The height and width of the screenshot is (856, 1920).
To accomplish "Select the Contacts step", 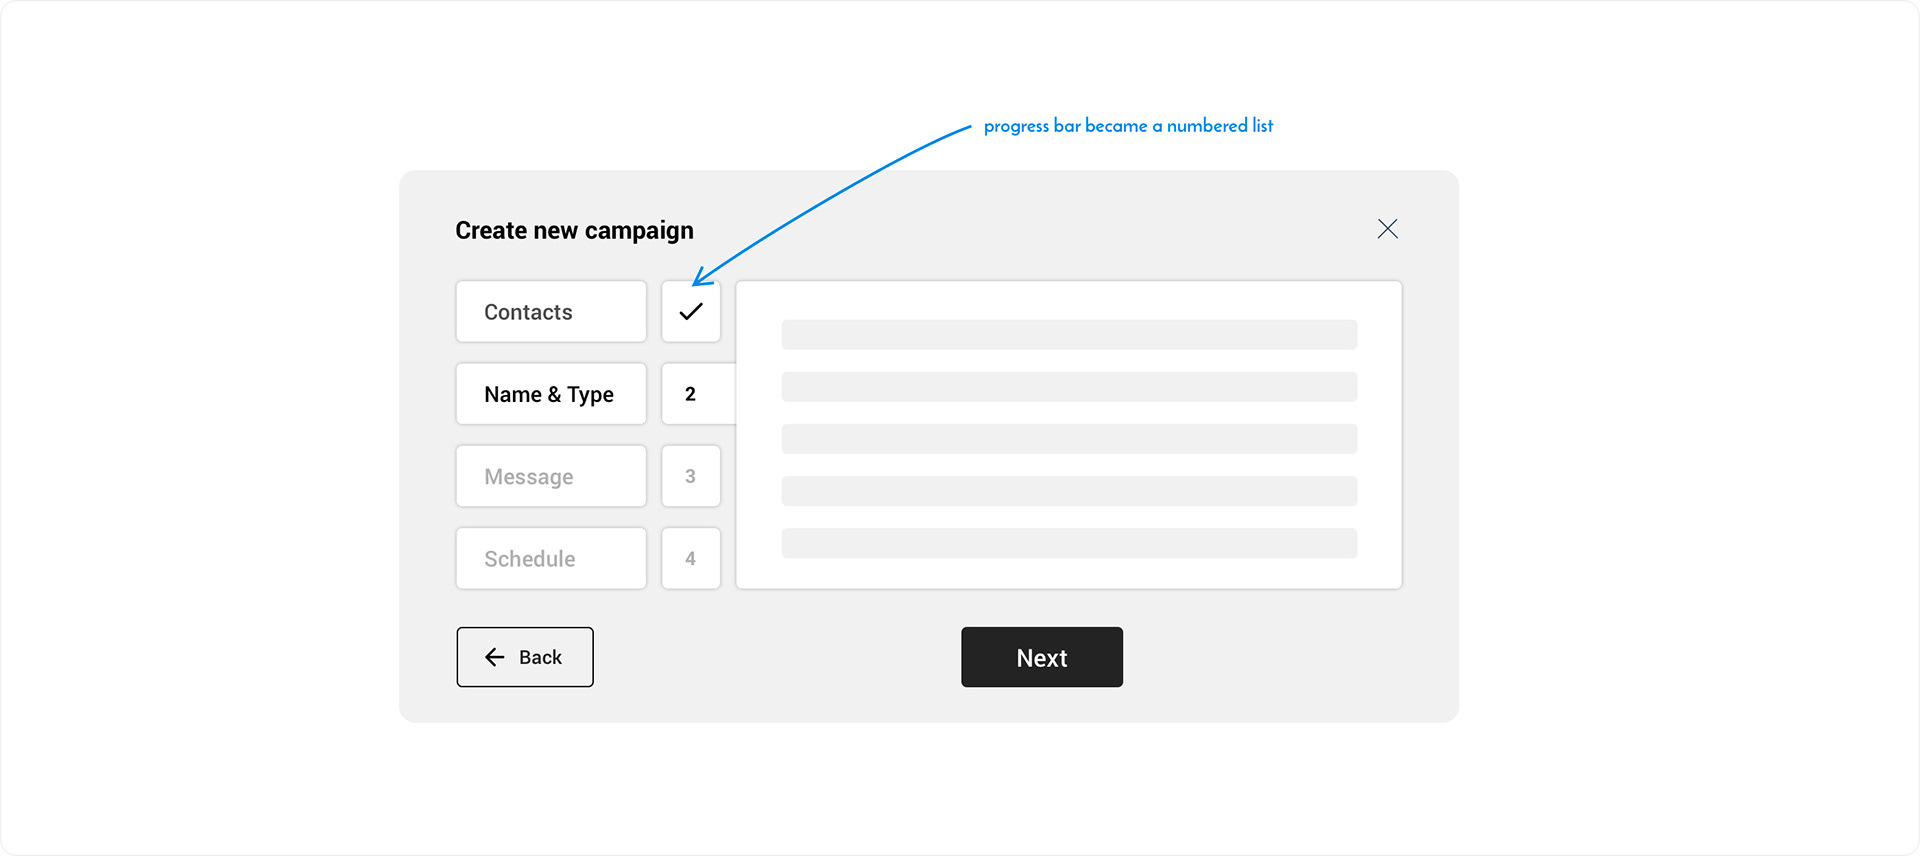I will point(551,312).
